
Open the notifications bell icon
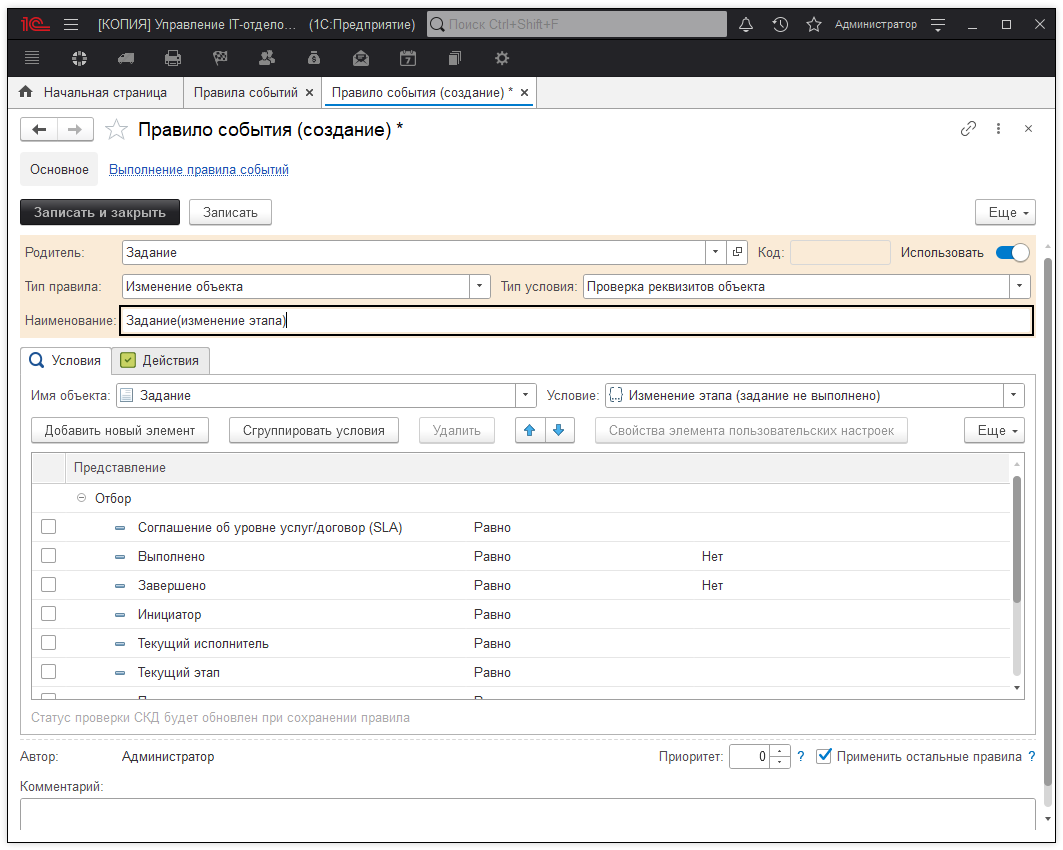click(x=746, y=24)
